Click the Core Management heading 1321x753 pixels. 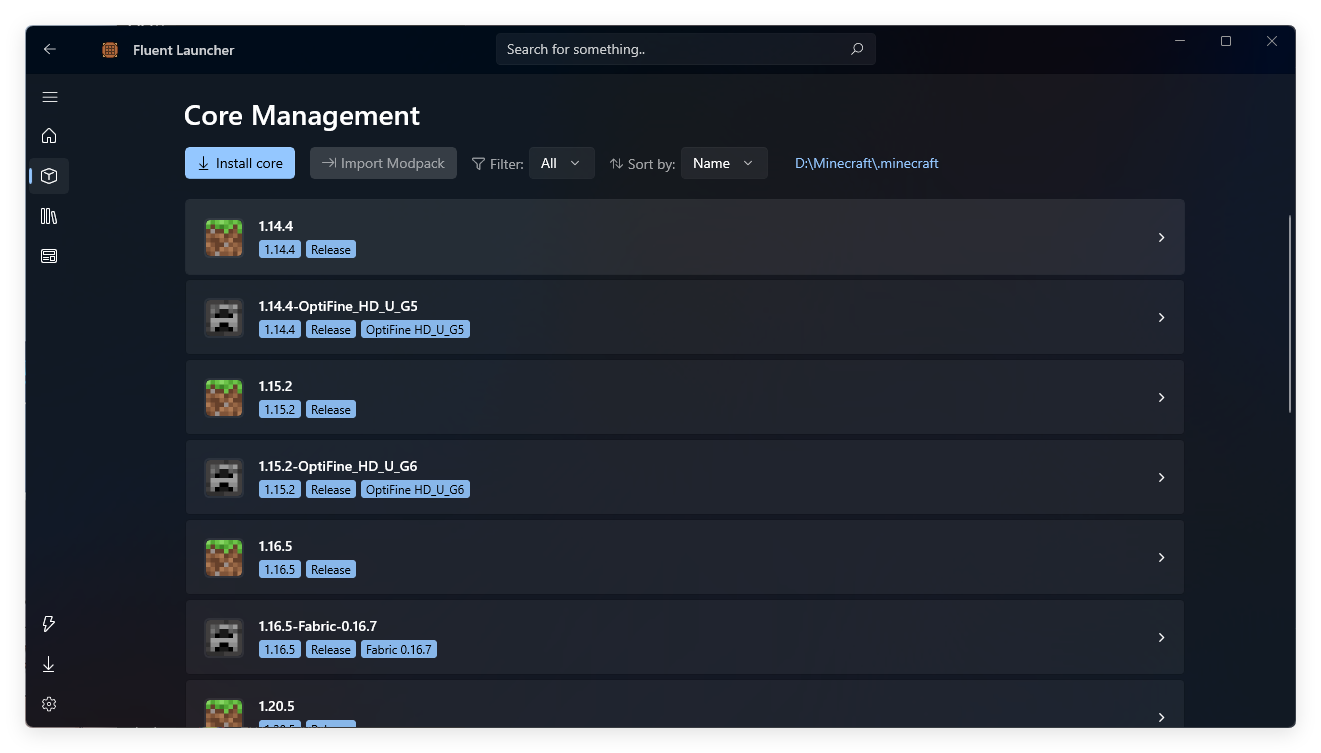click(302, 115)
